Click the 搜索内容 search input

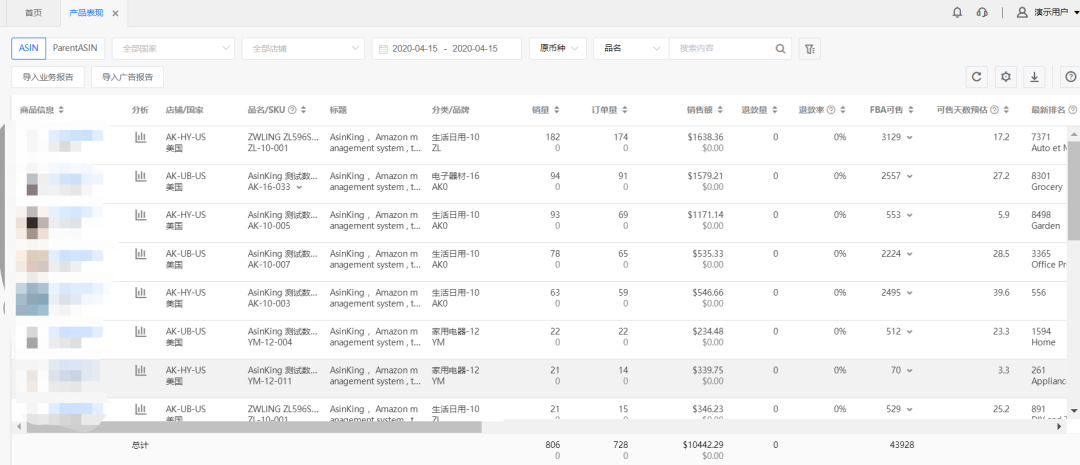tap(722, 49)
